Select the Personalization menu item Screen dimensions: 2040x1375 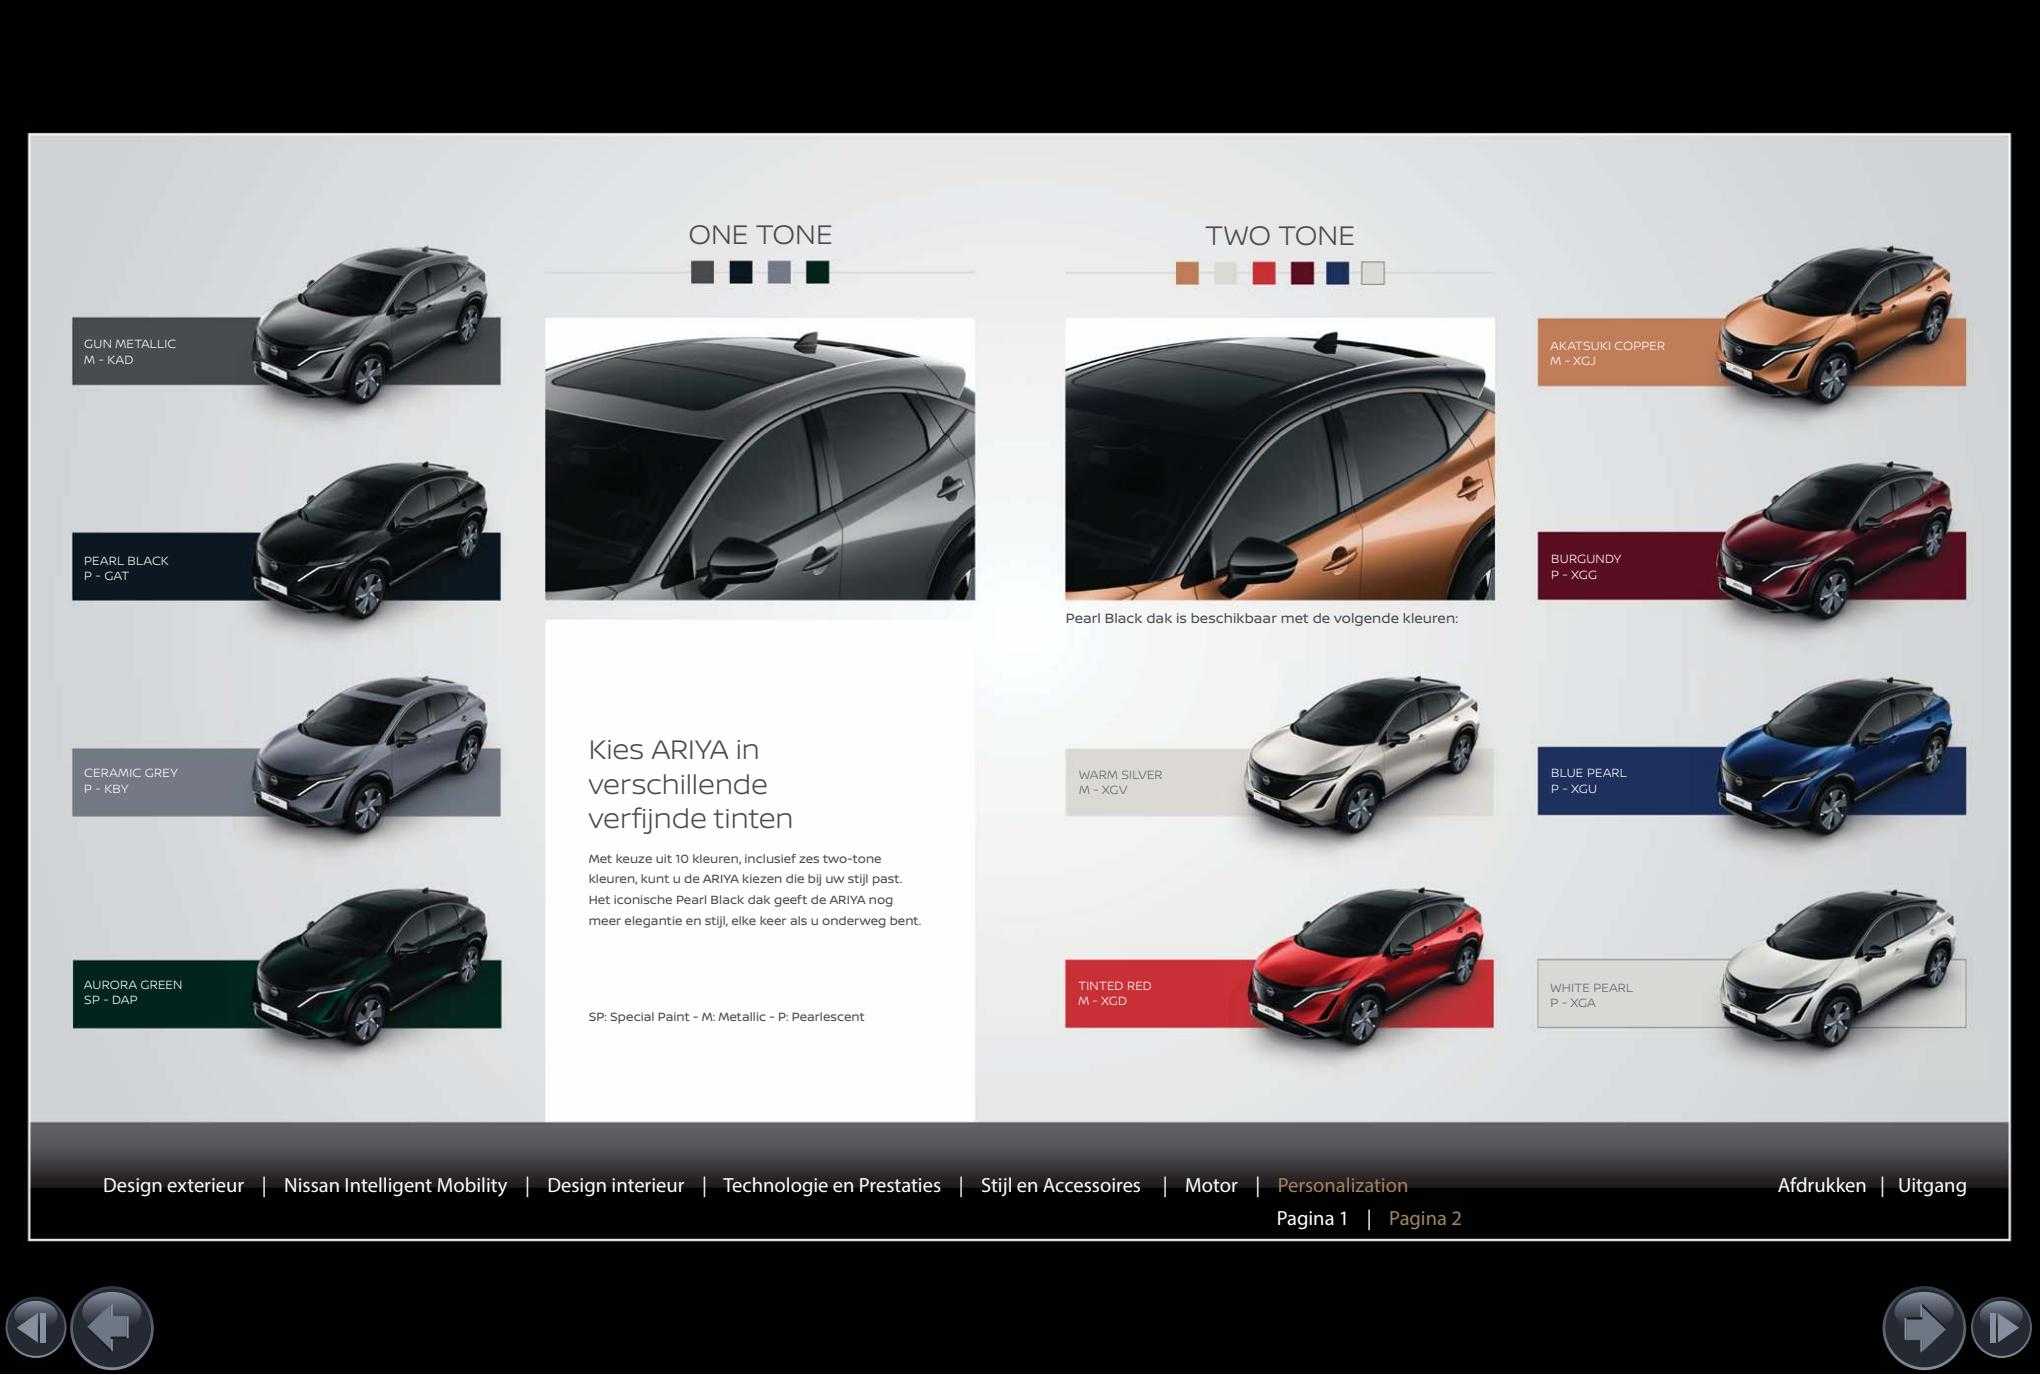(x=1342, y=1185)
